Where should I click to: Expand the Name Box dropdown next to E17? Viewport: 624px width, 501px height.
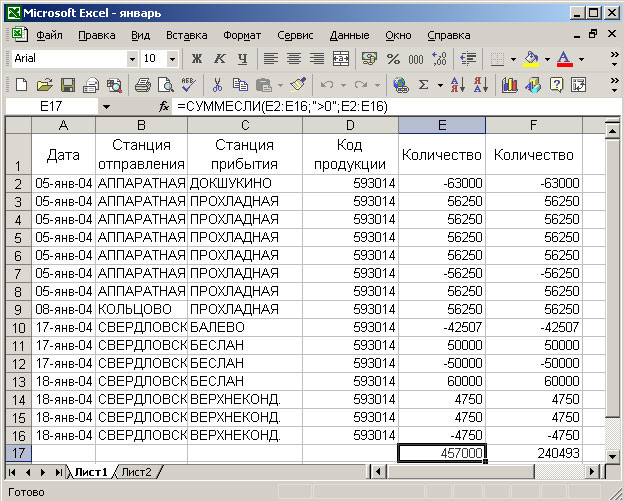point(107,106)
